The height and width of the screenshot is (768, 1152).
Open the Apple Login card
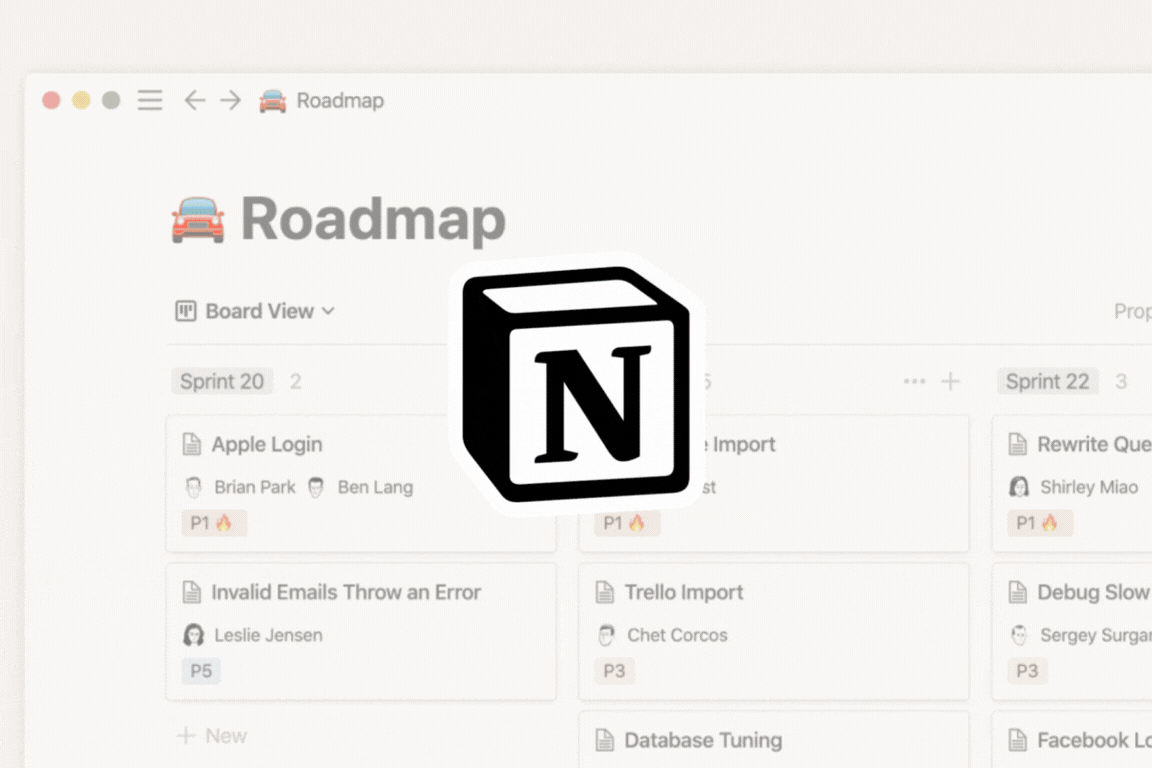(361, 484)
